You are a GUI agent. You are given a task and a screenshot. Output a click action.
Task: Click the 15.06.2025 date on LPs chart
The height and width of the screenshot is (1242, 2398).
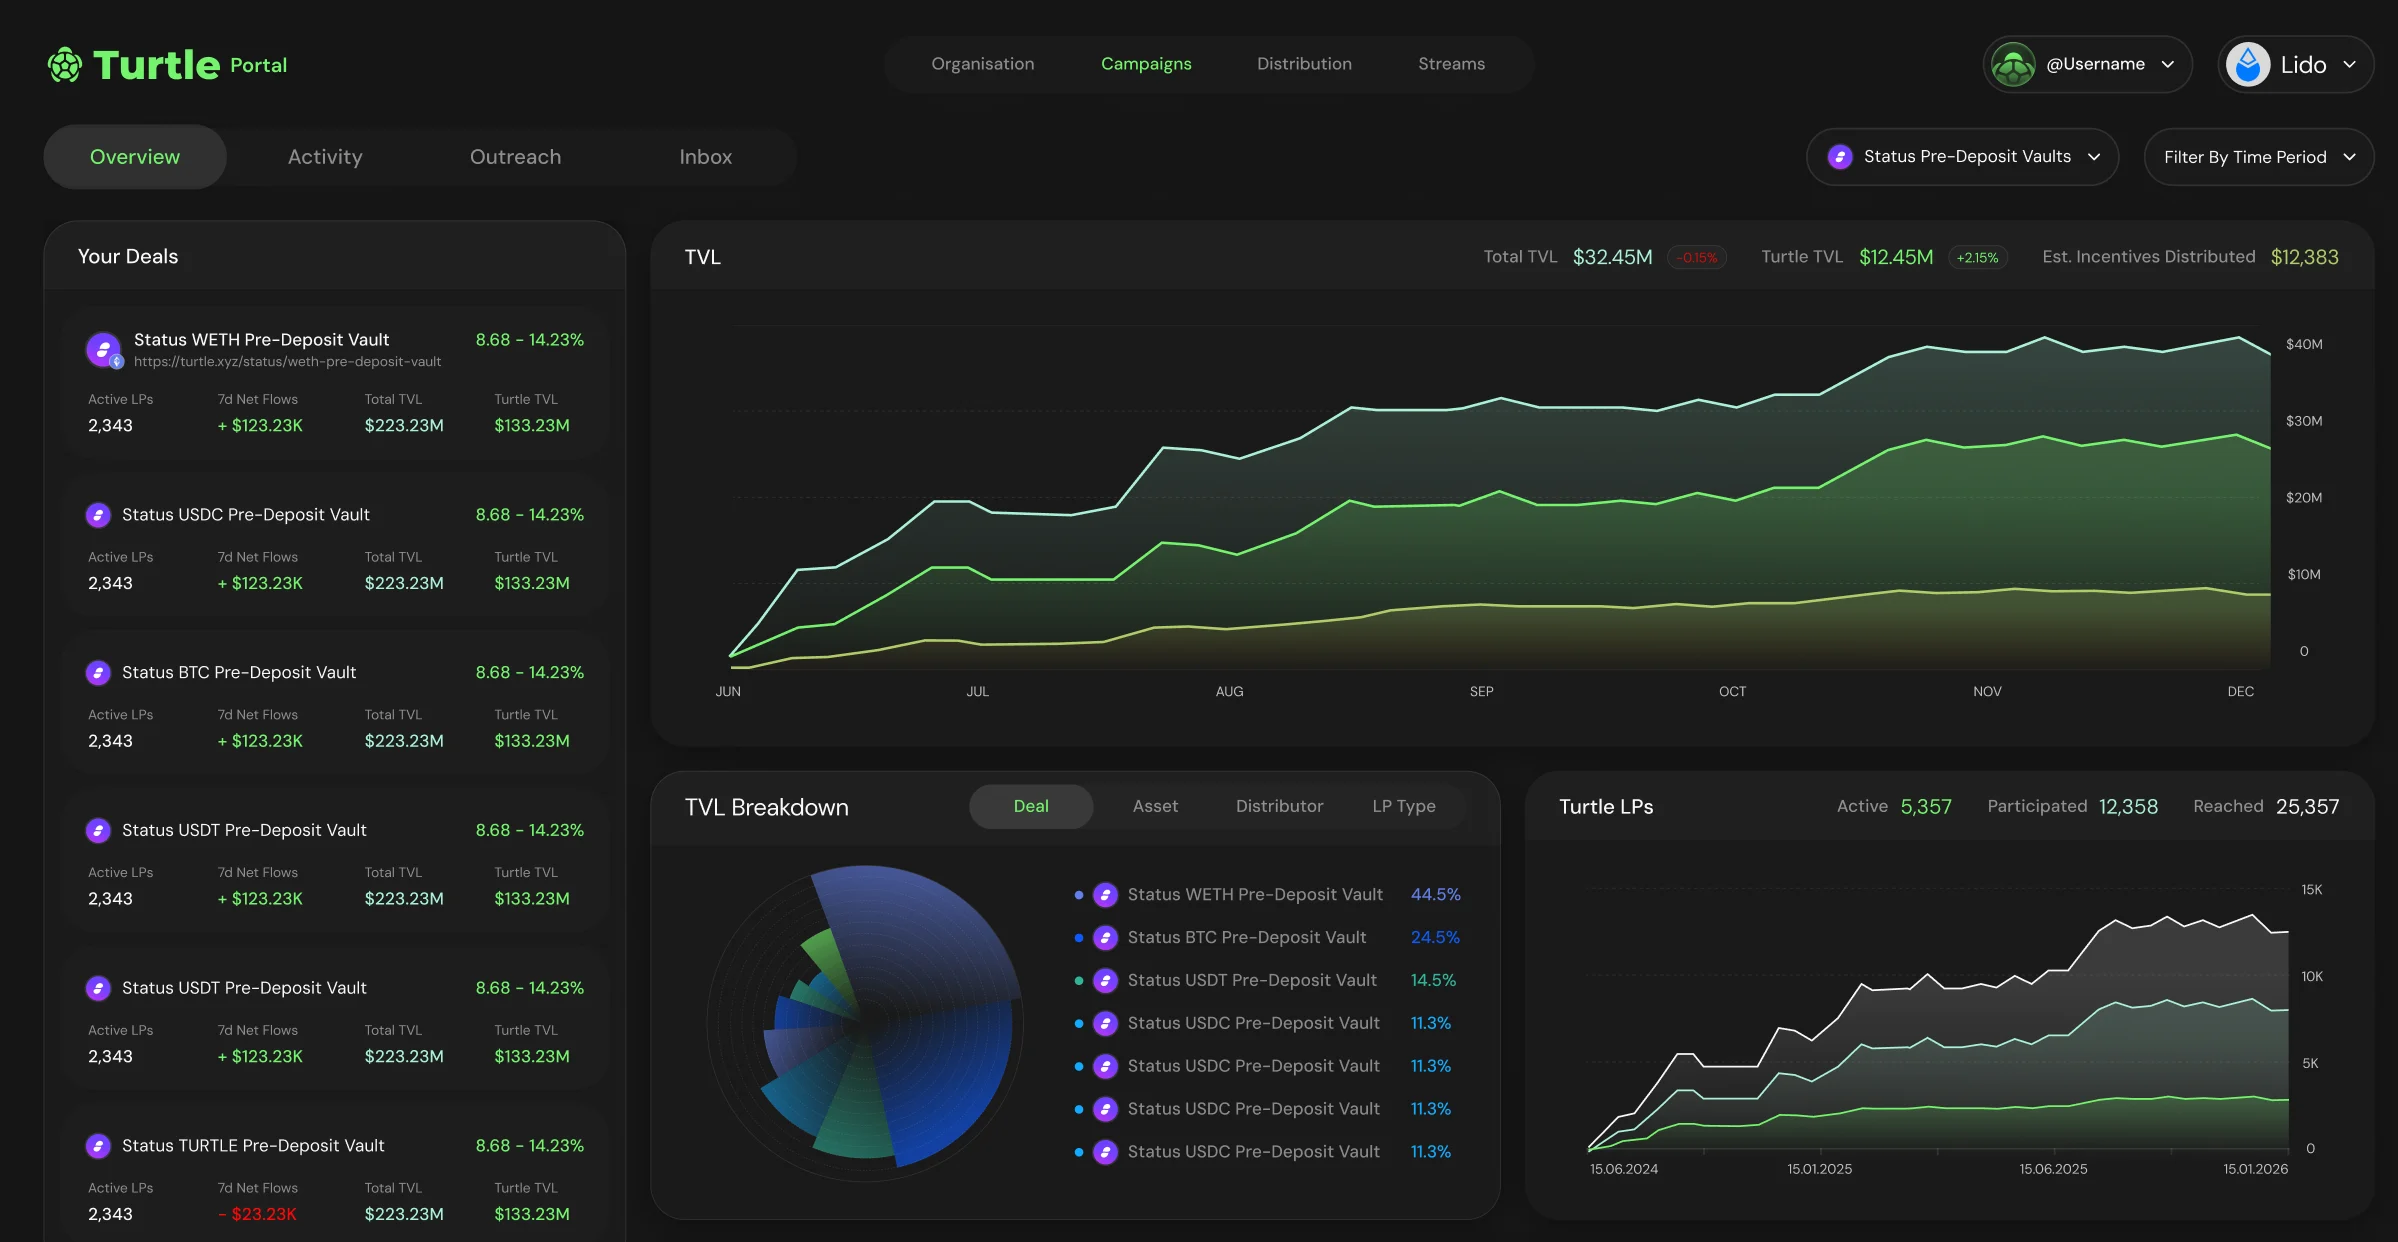pyautogui.click(x=2053, y=1169)
